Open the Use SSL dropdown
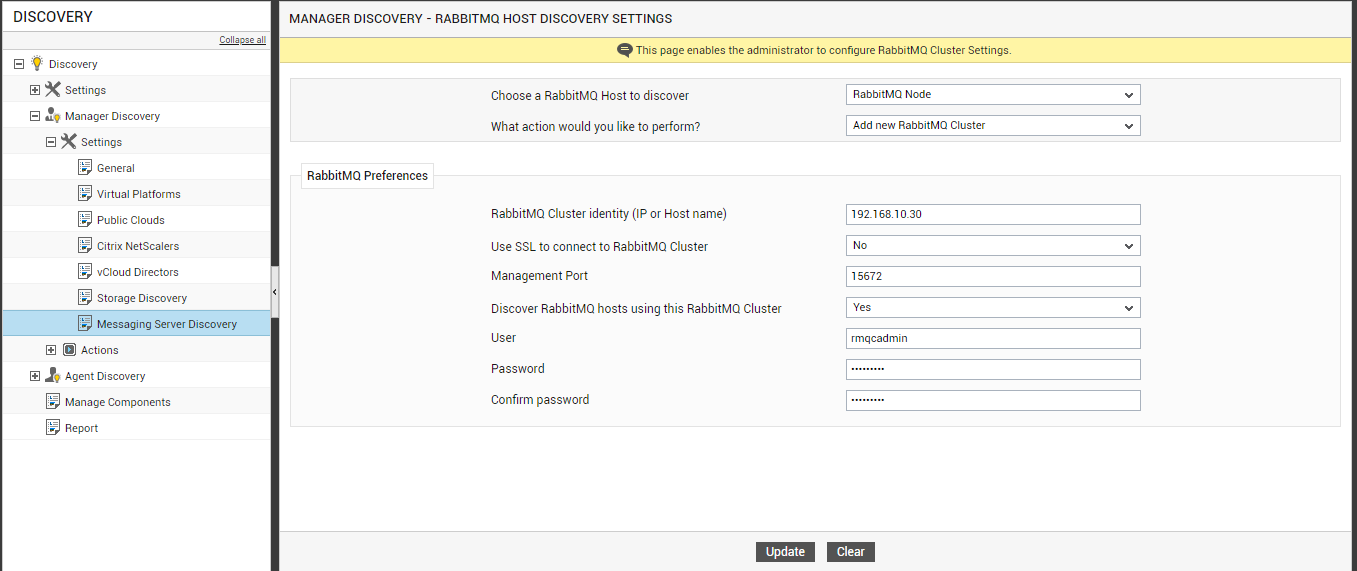Image resolution: width=1357 pixels, height=571 pixels. [x=993, y=246]
